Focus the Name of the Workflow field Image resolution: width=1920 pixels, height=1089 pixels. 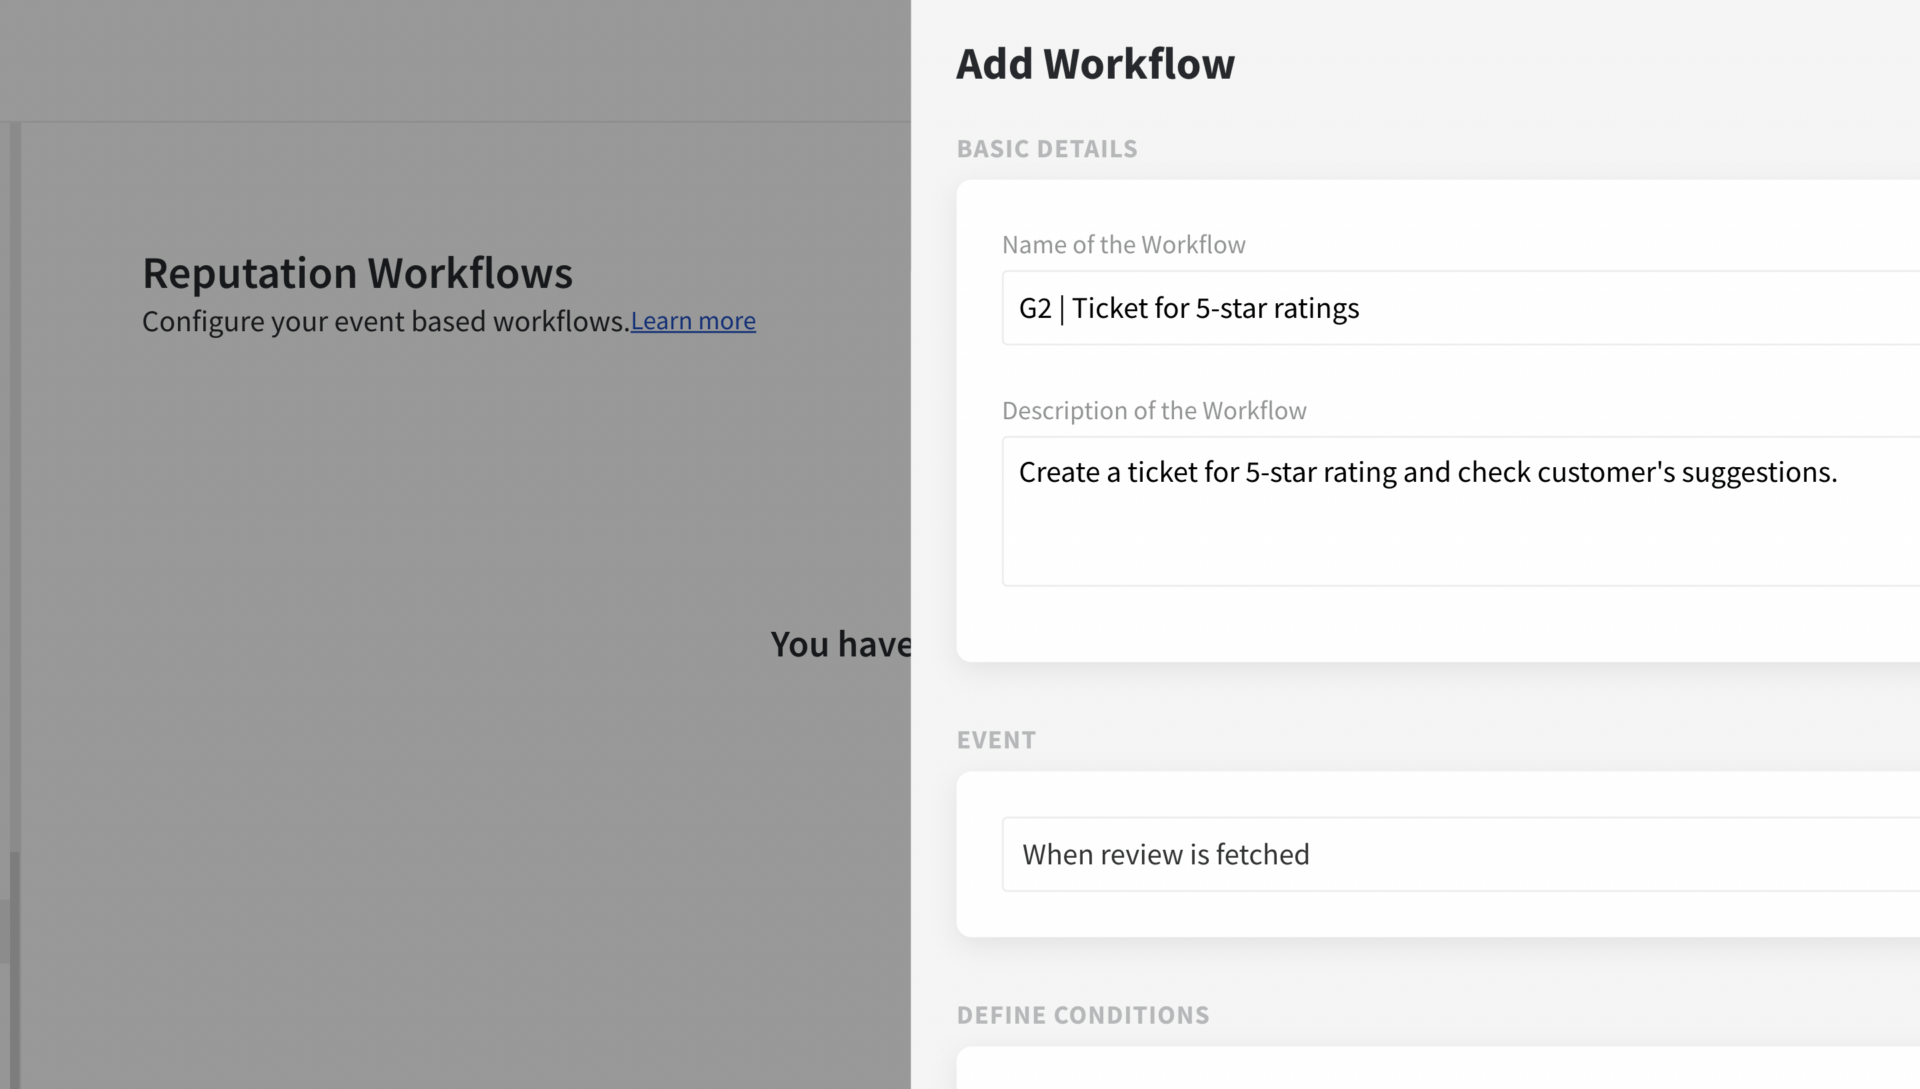tap(1600, 308)
